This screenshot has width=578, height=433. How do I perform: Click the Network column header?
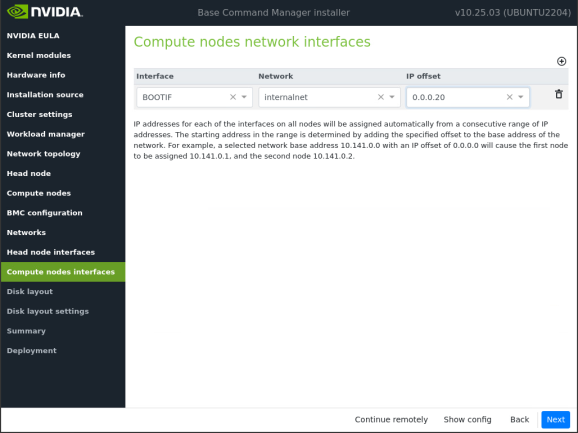(x=276, y=76)
